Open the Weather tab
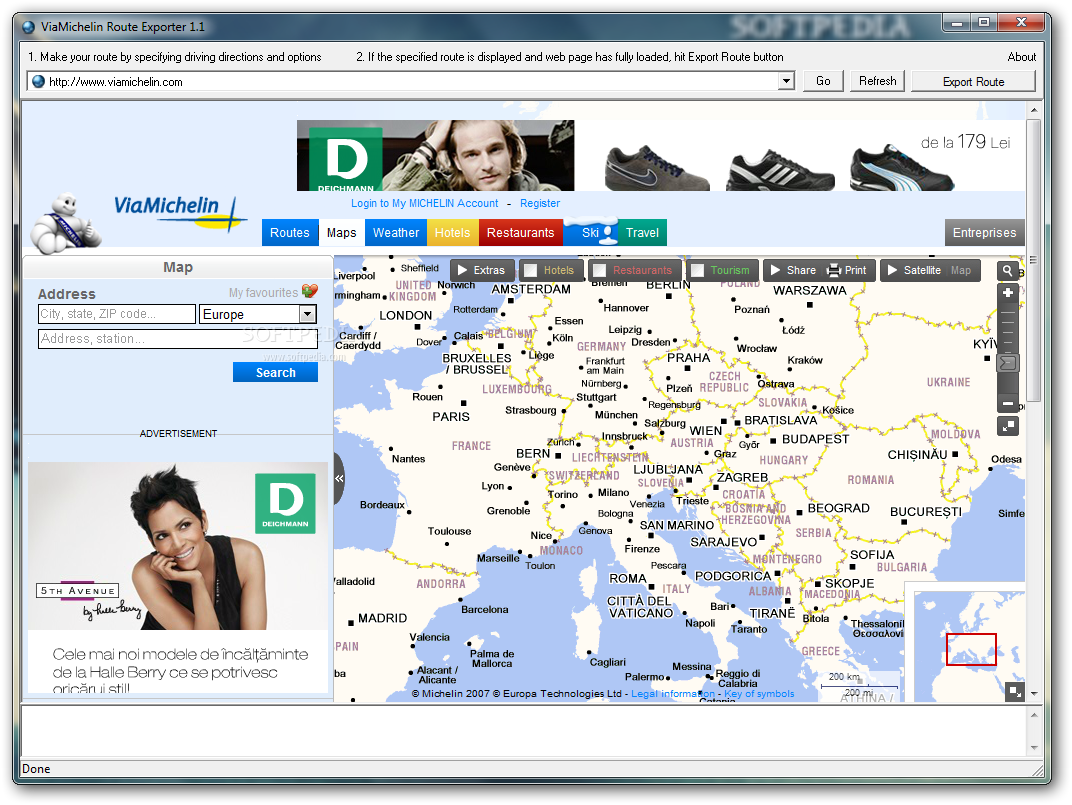This screenshot has width=1072, height=805. (396, 233)
